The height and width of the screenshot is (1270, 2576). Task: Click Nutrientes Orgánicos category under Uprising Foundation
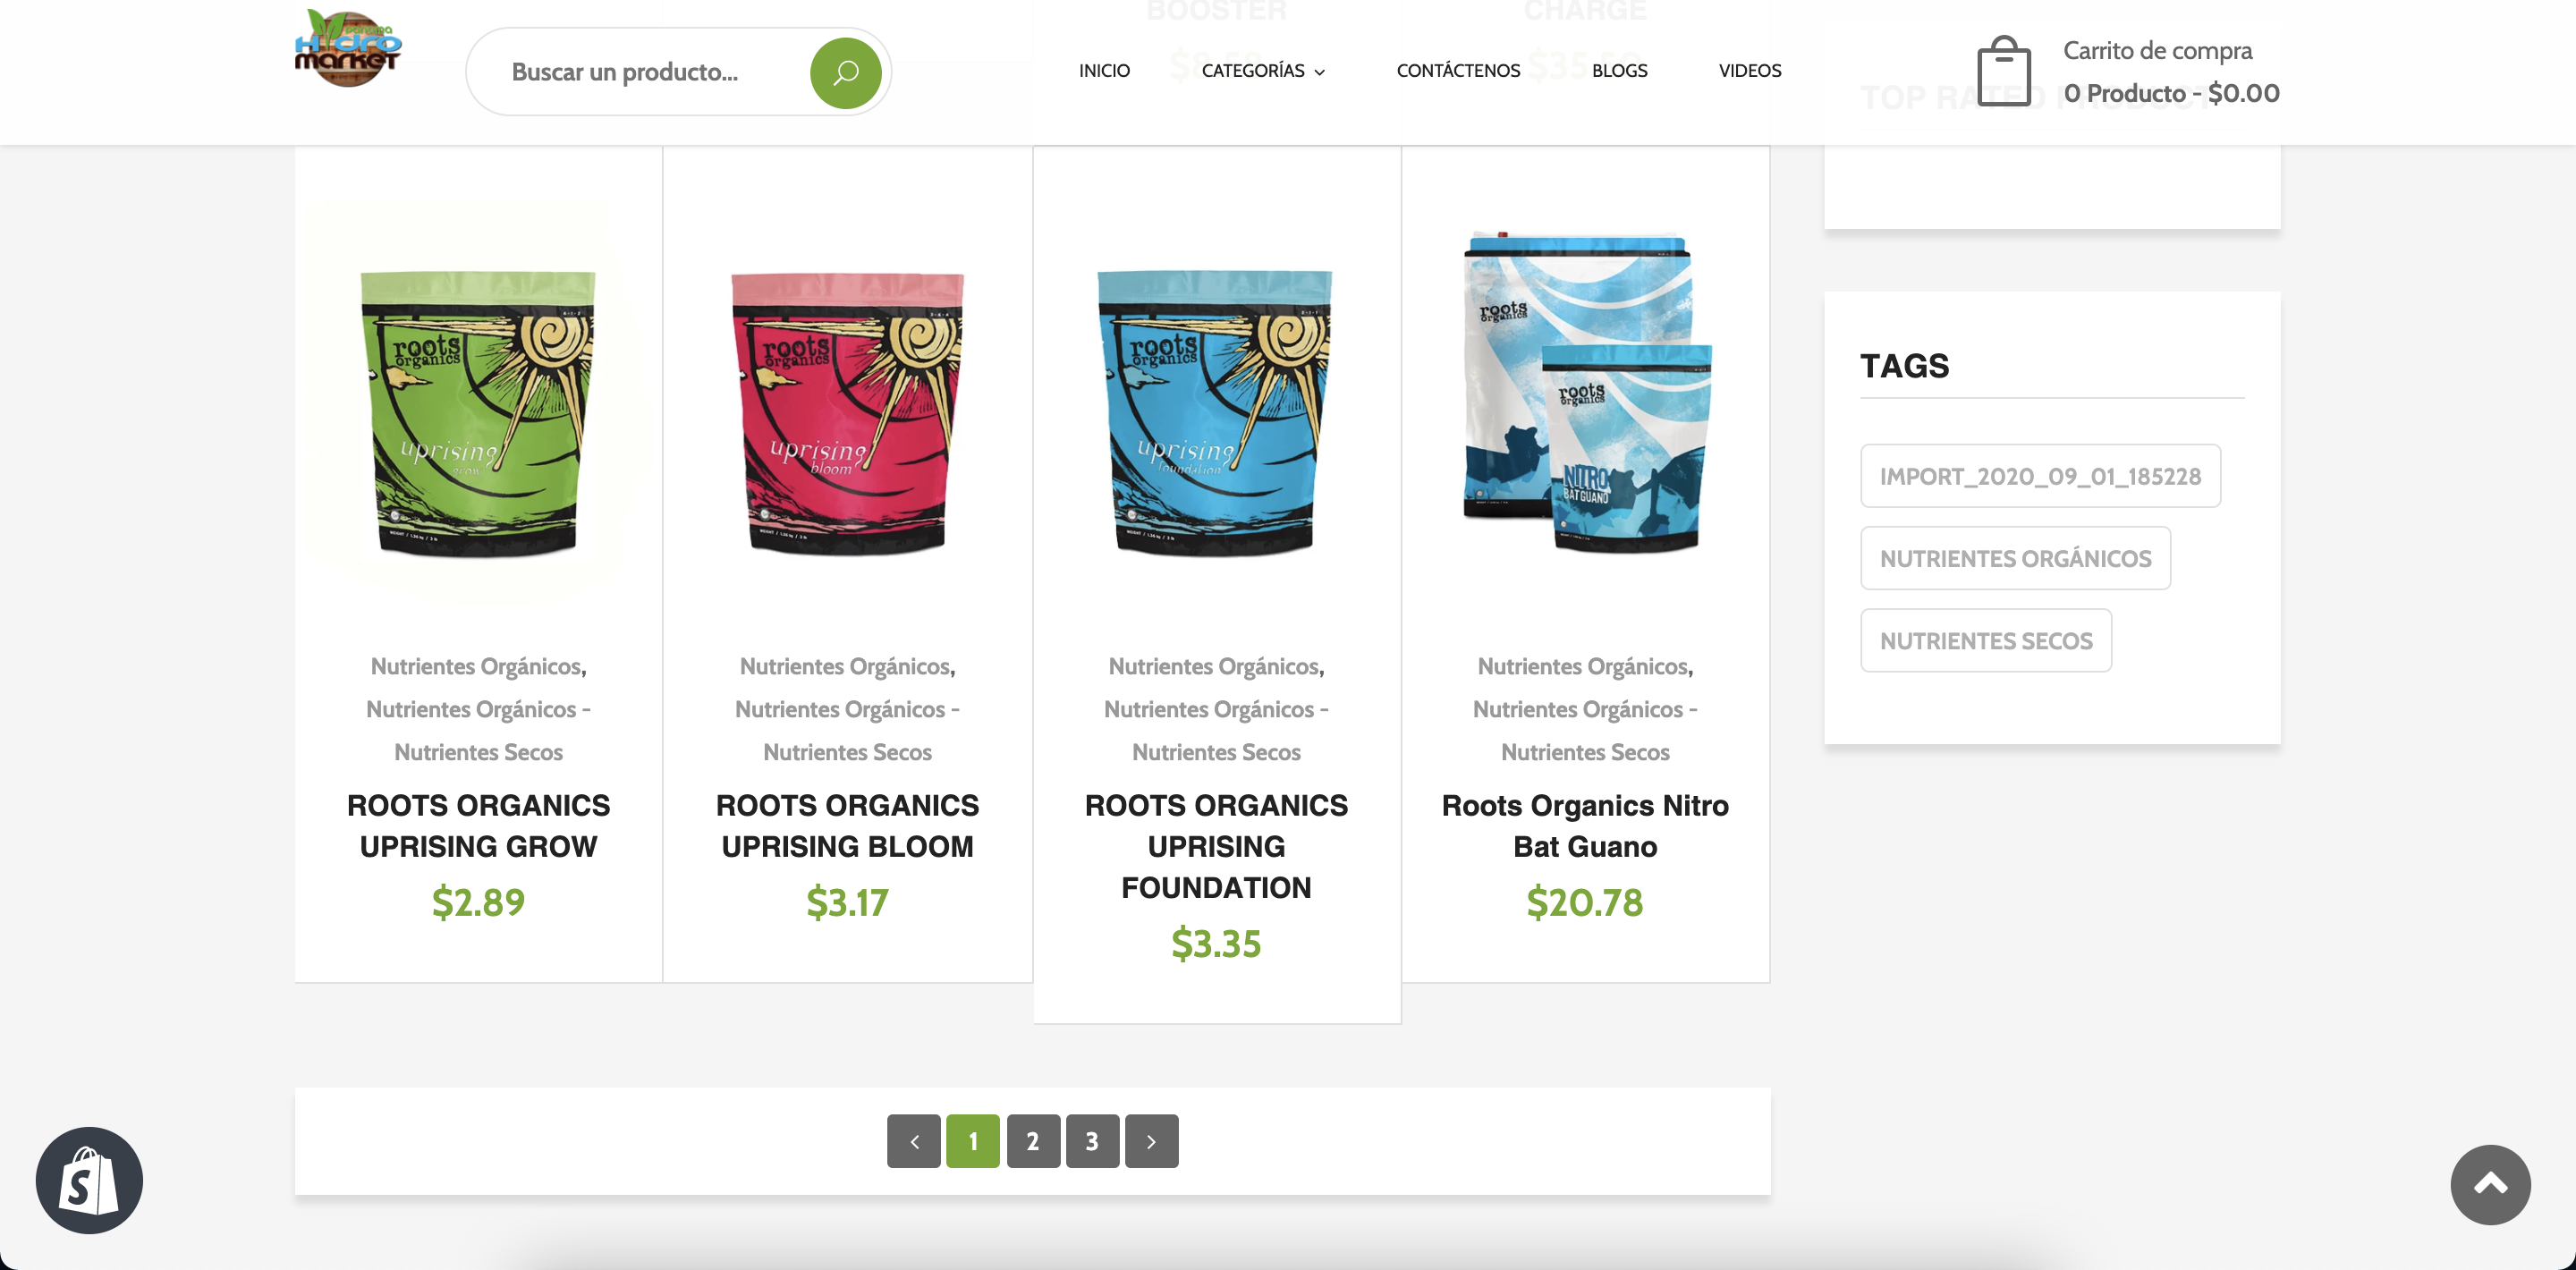click(1214, 666)
